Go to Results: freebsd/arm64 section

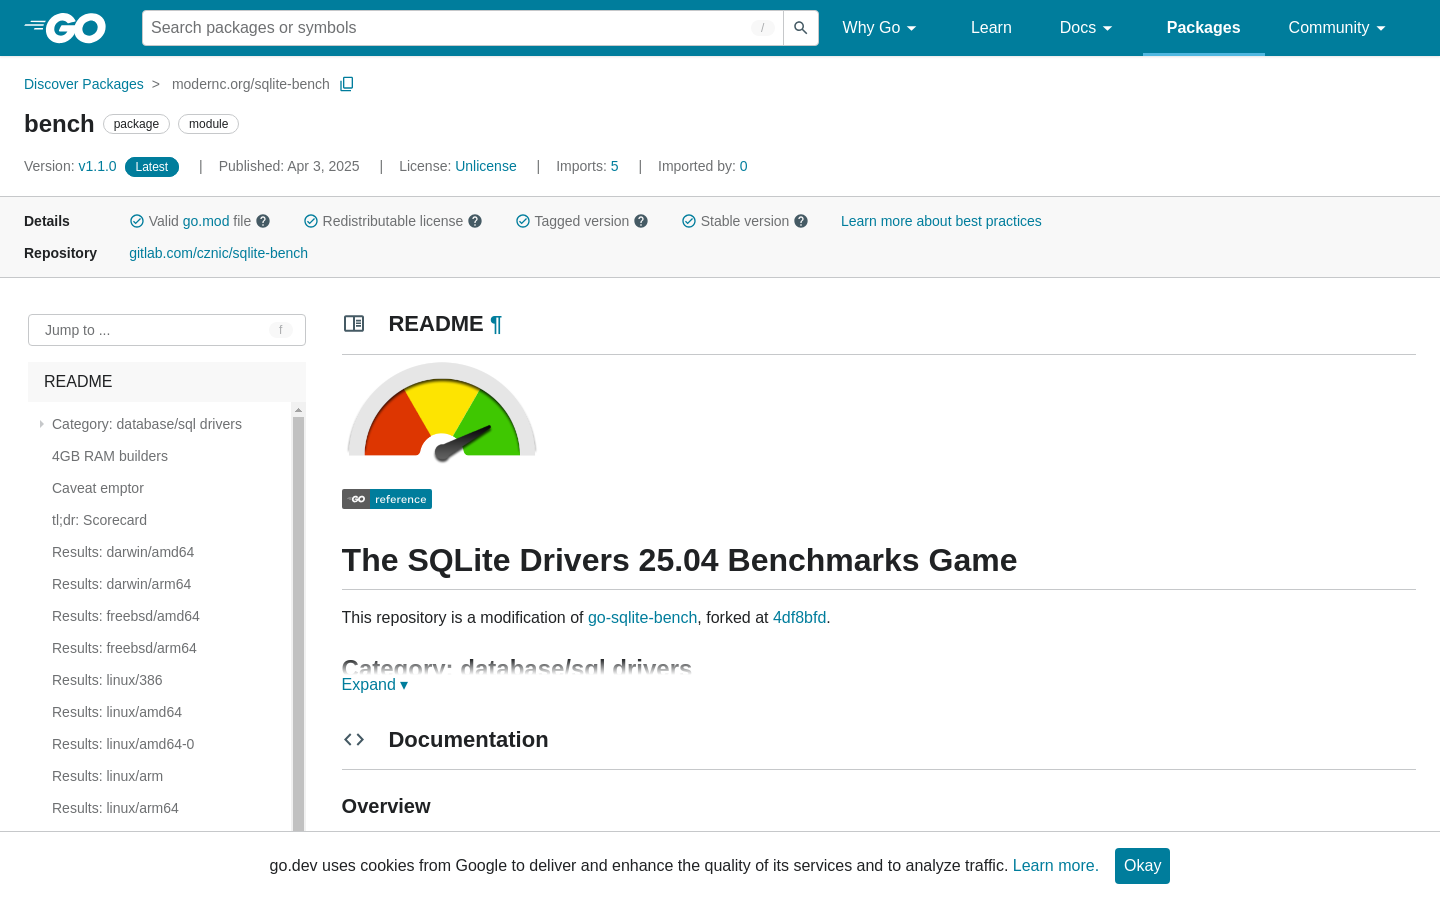pyautogui.click(x=124, y=648)
